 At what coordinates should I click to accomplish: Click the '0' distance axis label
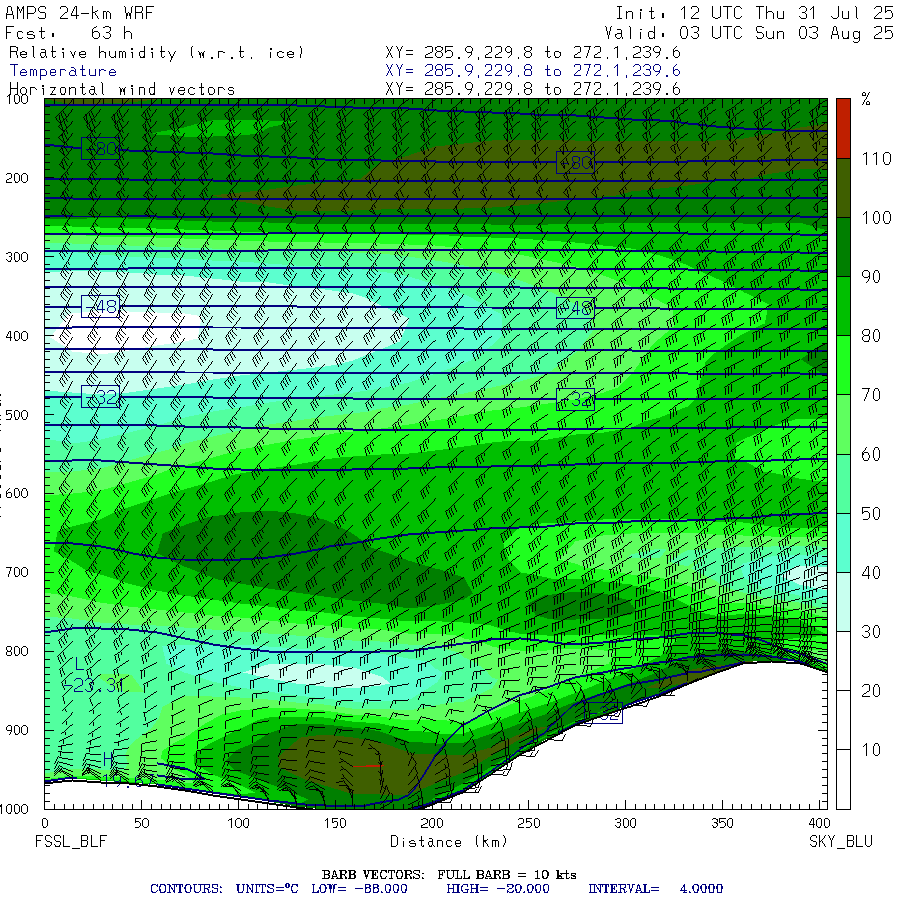[45, 823]
